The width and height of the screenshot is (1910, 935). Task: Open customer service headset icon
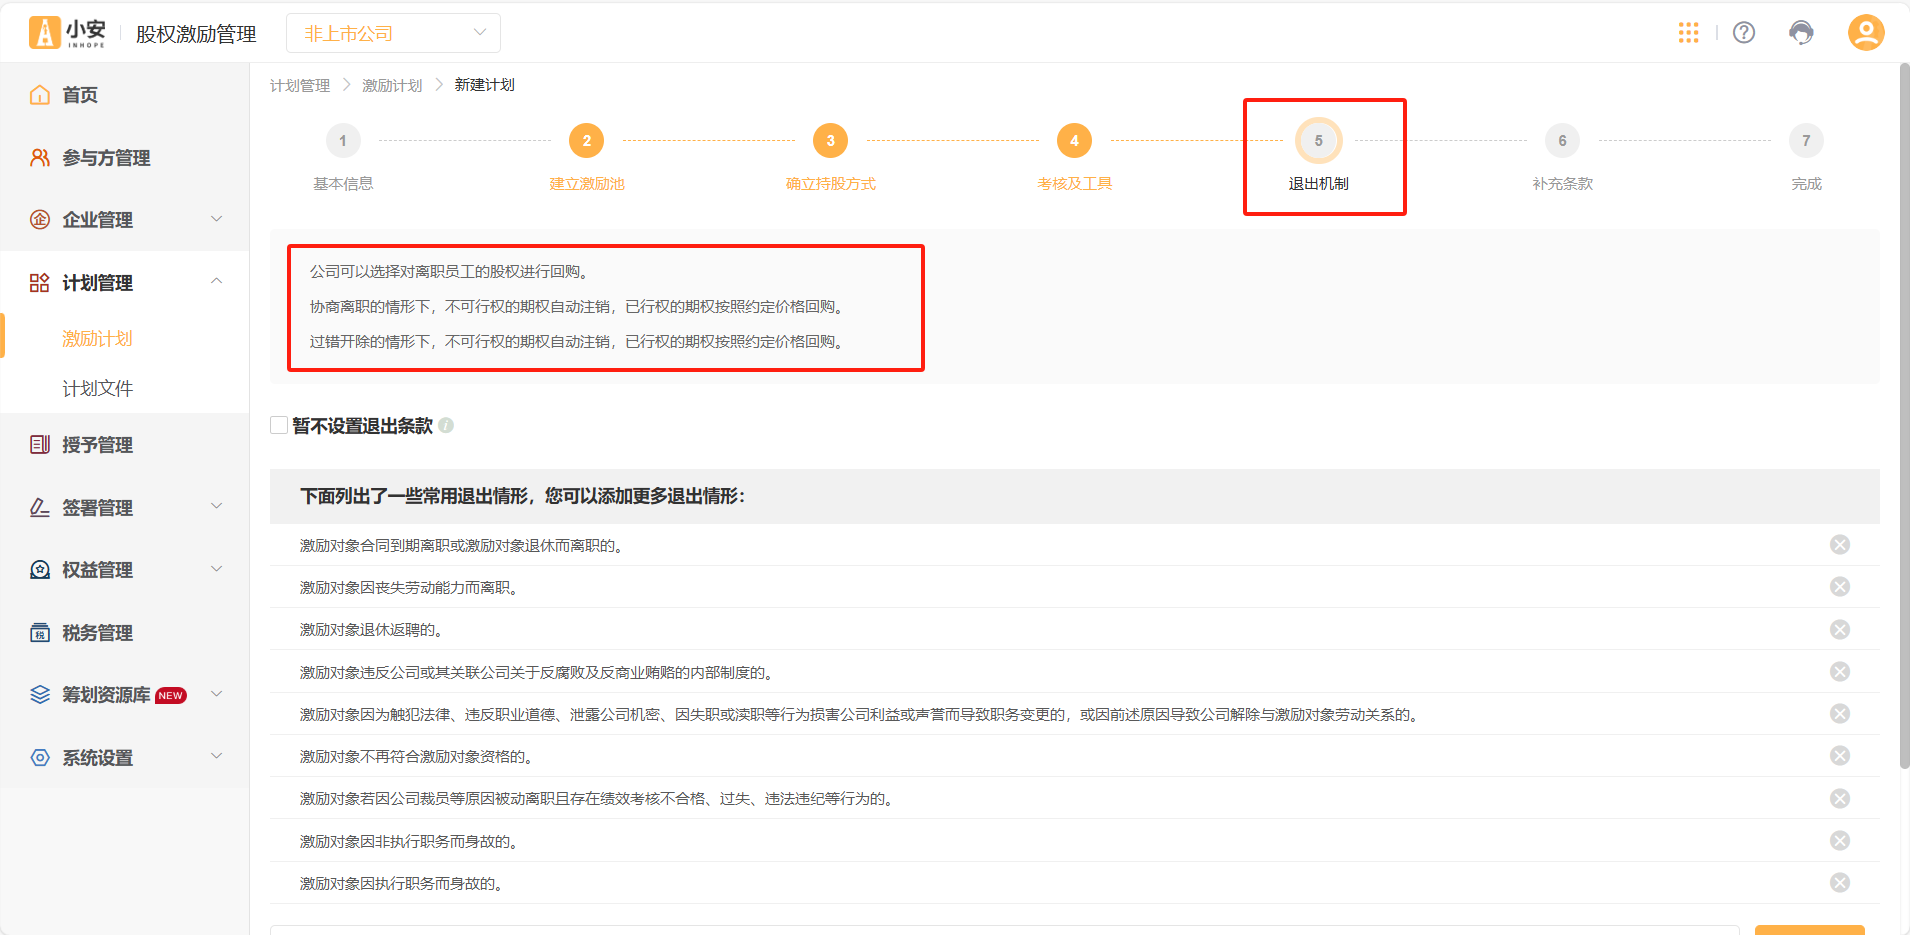[1801, 33]
